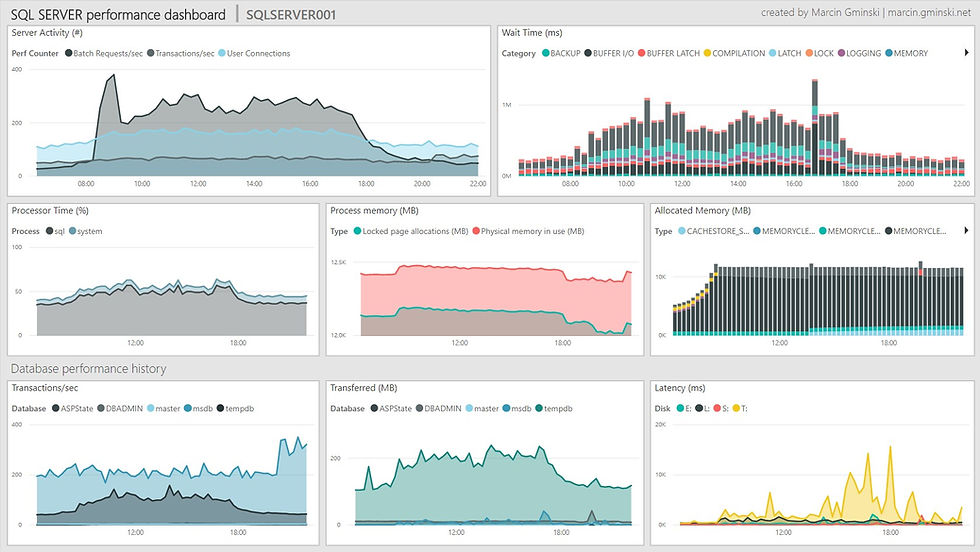Select sql process legend in Processor Time
This screenshot has width=980, height=552.
(55, 231)
